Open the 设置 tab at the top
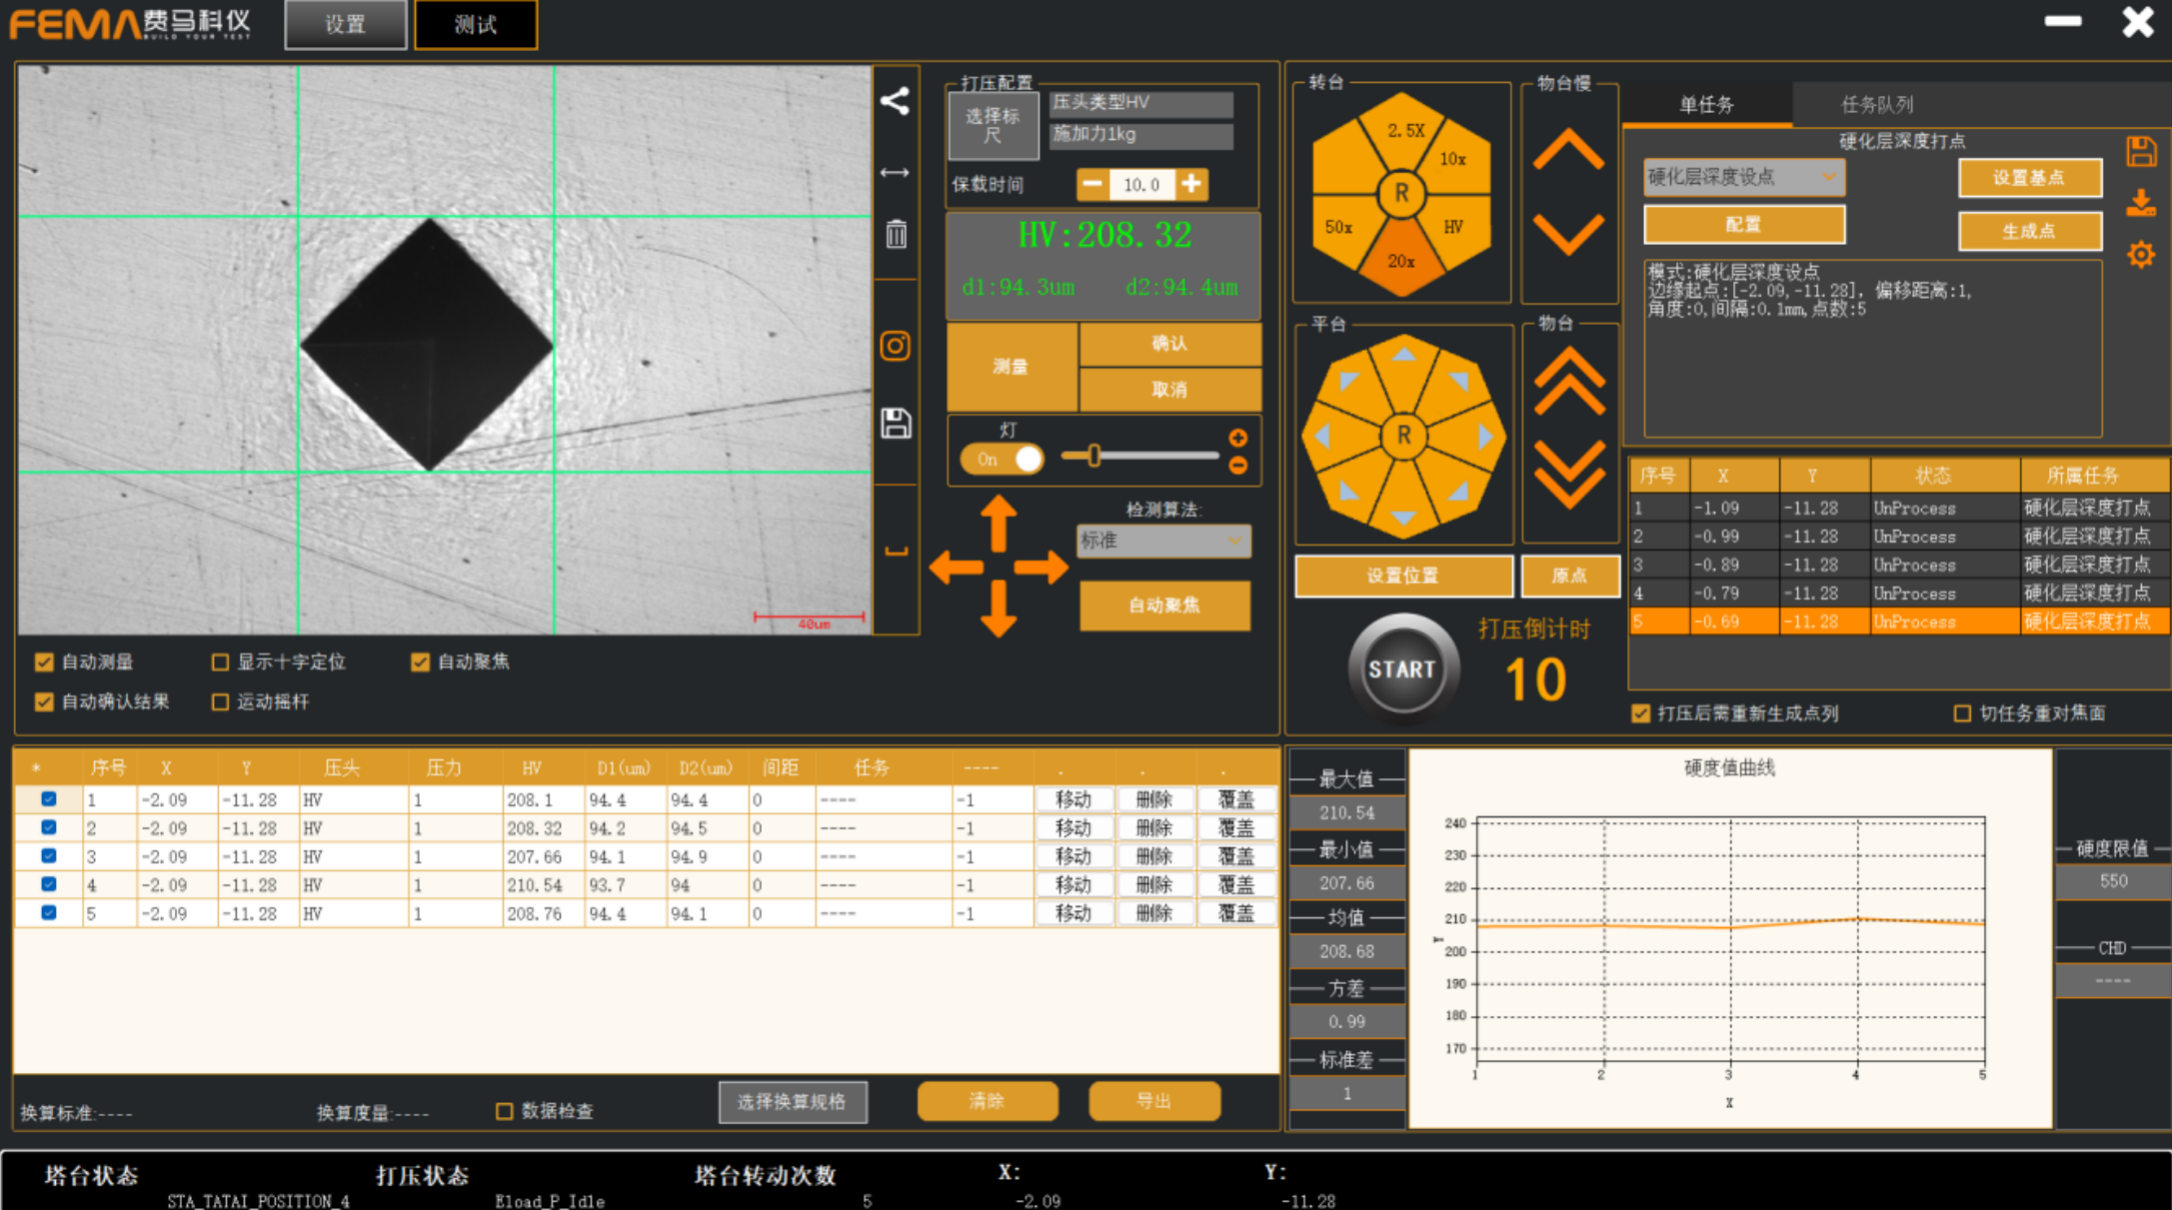2172x1210 pixels. pyautogui.click(x=345, y=24)
